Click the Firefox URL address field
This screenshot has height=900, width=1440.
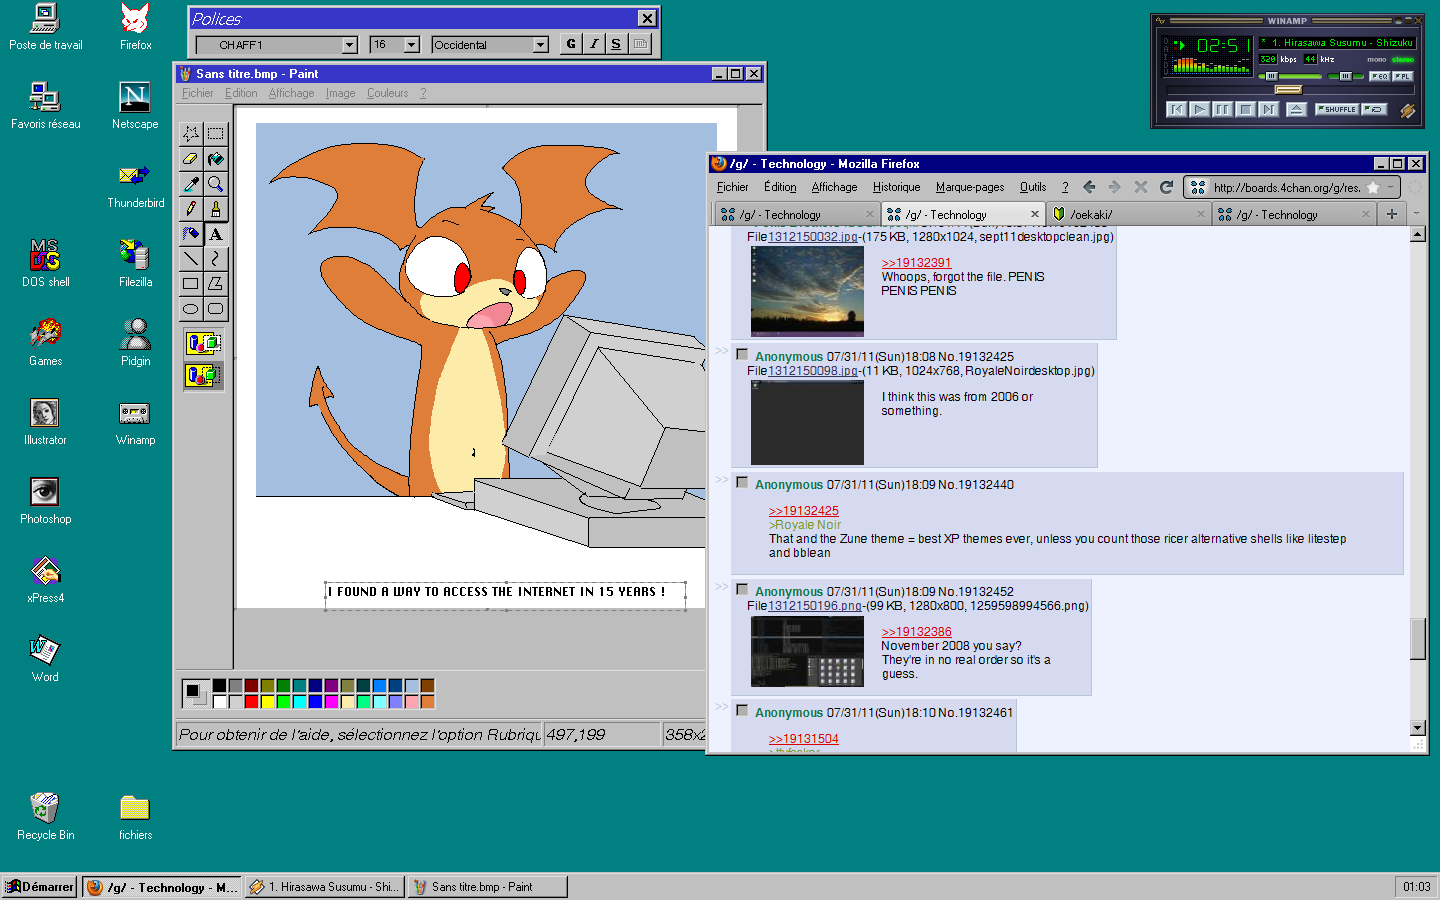[1287, 187]
